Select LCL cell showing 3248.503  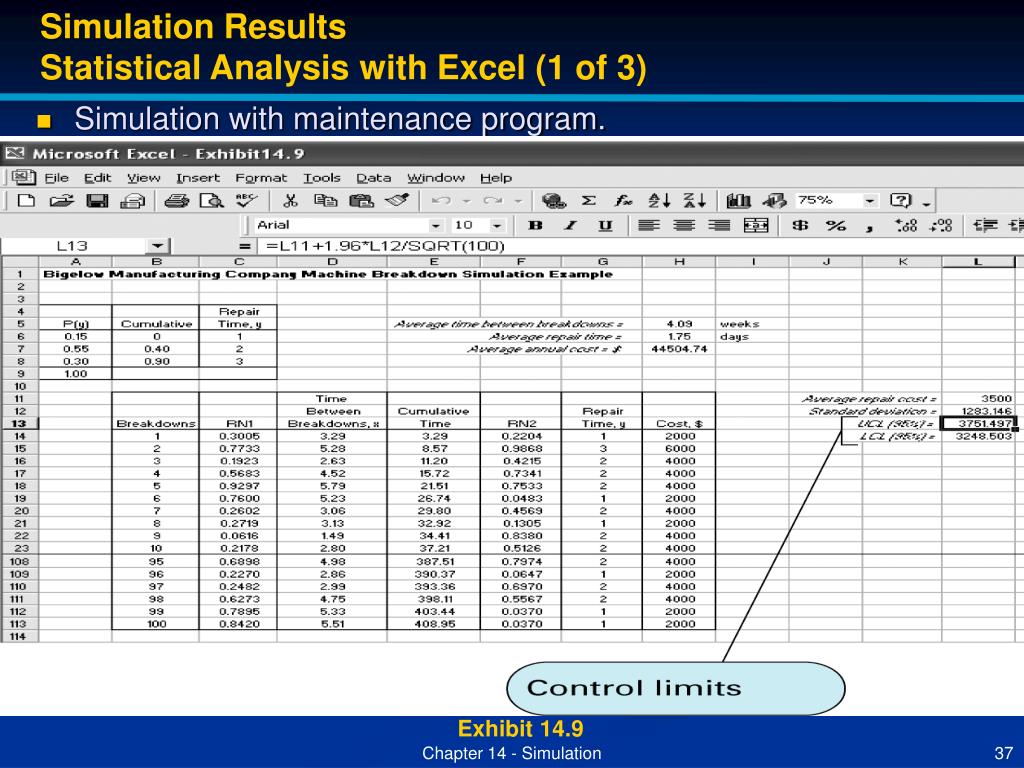[x=978, y=436]
